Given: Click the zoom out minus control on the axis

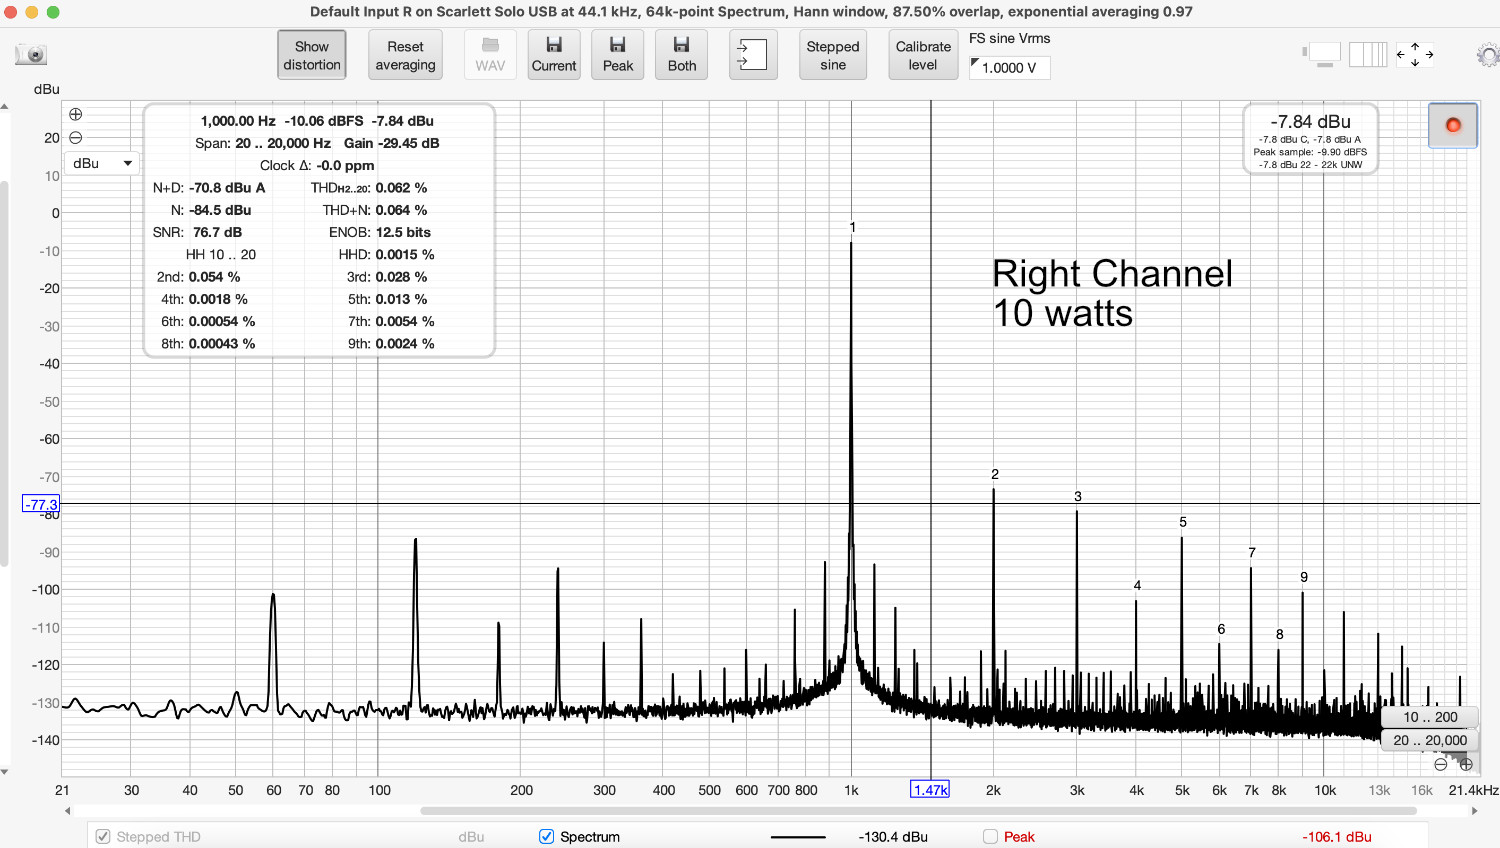Looking at the screenshot, I should click(1440, 764).
